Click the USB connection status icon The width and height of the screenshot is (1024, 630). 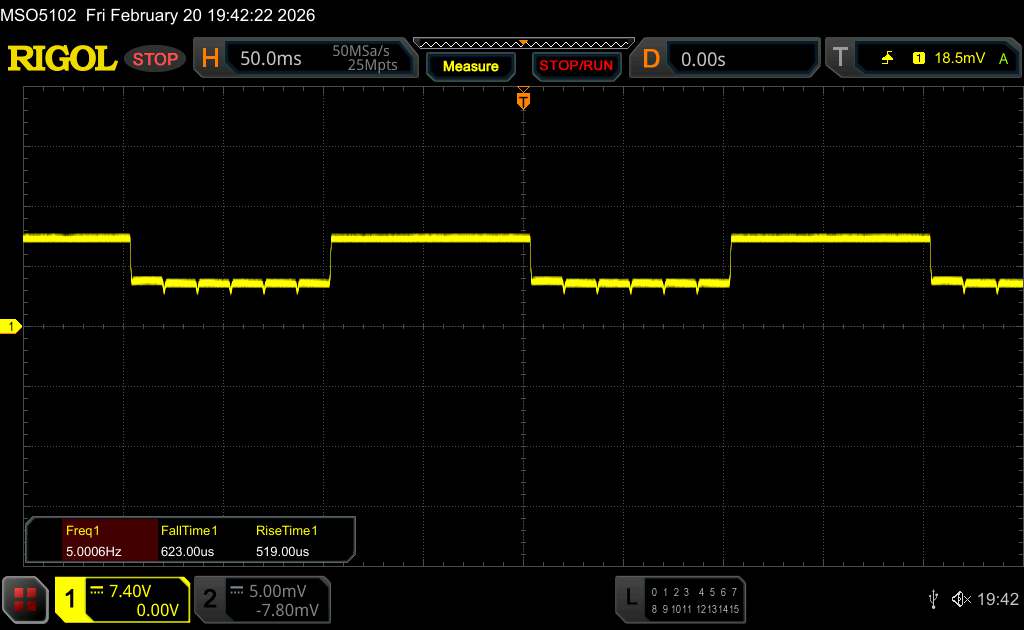coord(935,598)
